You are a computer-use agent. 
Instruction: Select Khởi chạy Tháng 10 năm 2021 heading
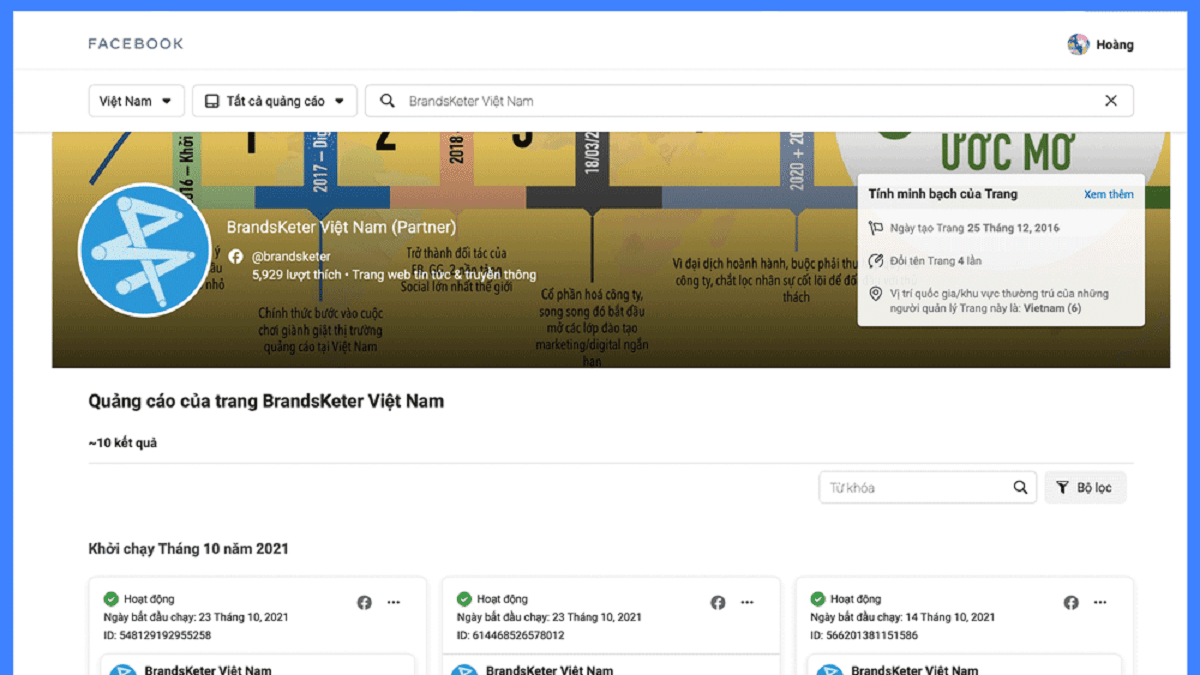(188, 549)
